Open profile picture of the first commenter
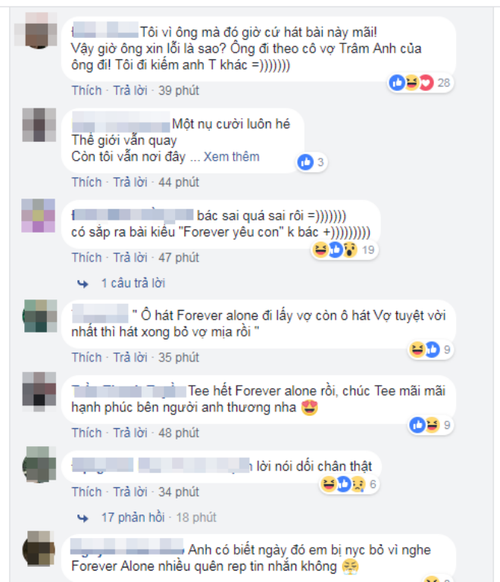The width and height of the screenshot is (500, 582). (37, 30)
